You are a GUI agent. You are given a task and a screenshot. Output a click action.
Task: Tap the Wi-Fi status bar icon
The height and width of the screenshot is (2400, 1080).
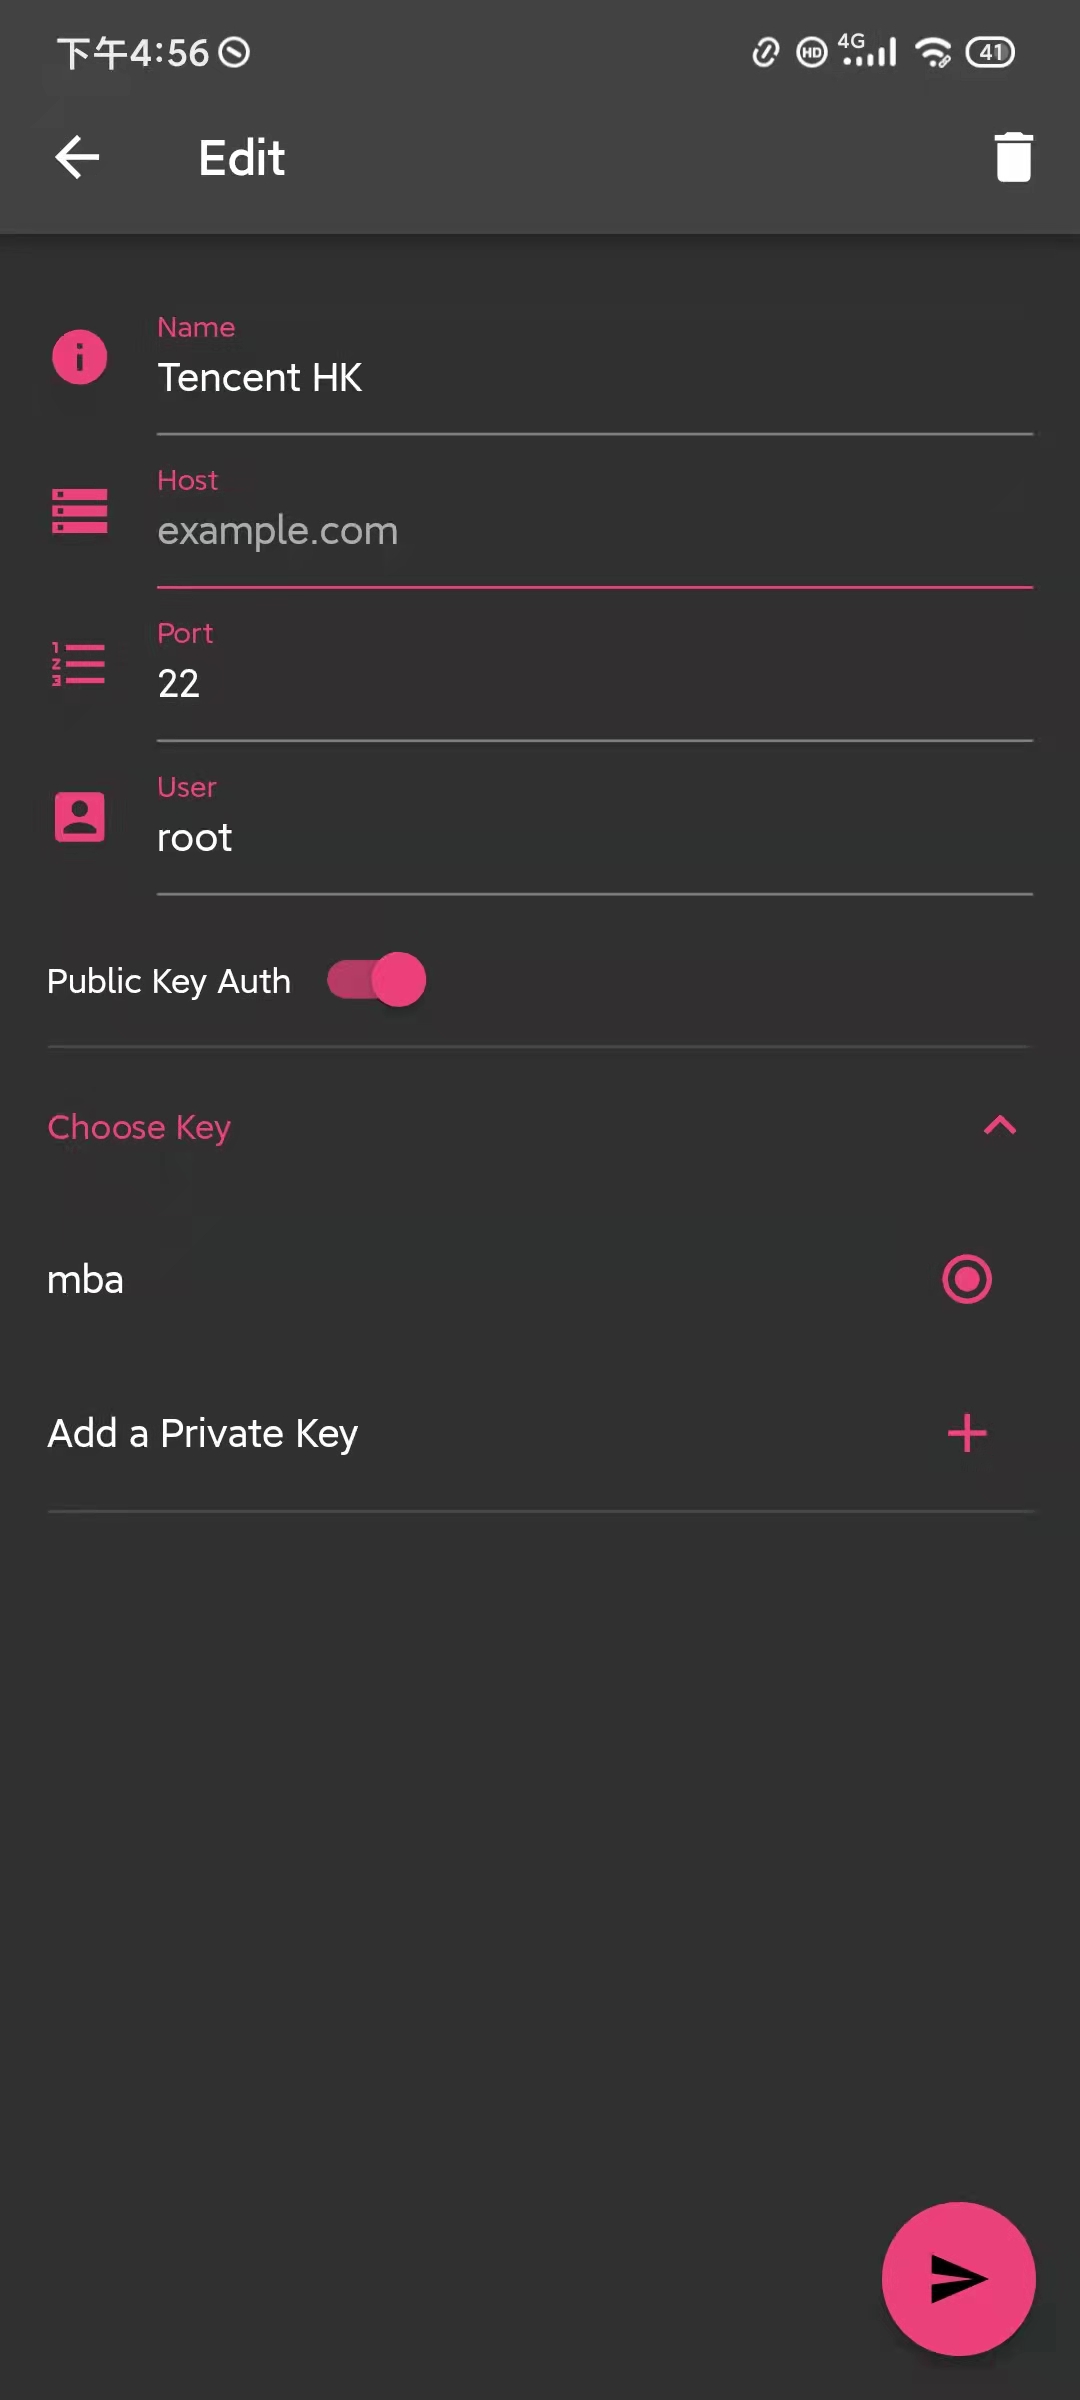934,52
